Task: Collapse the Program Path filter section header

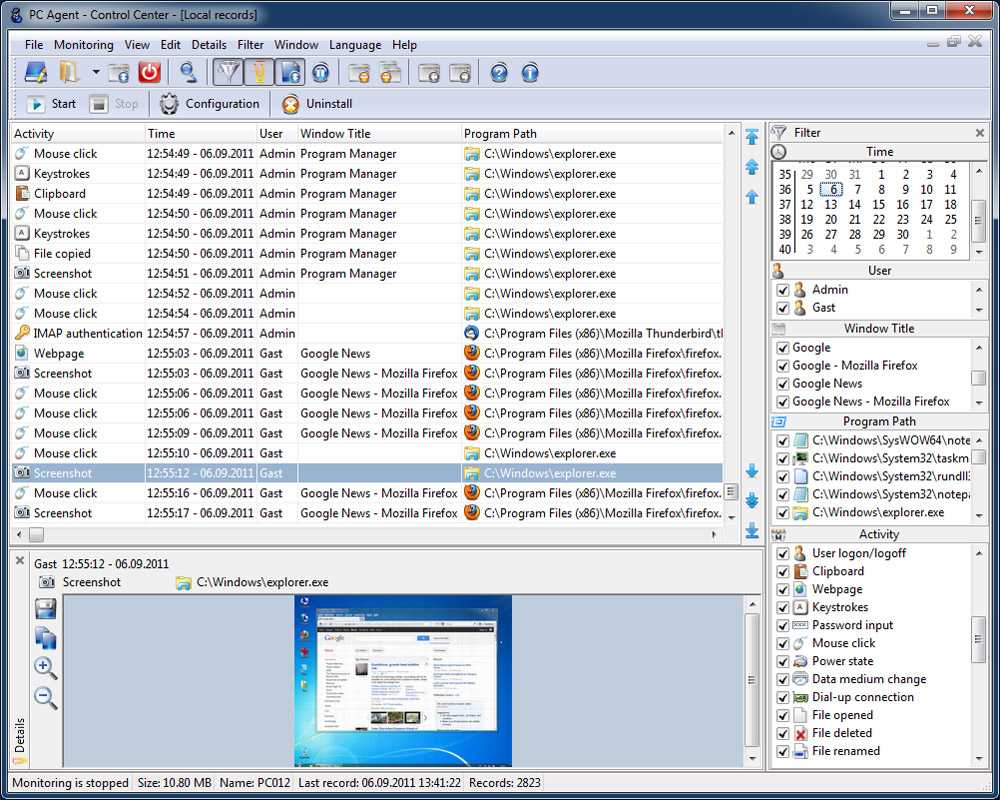Action: 879,422
